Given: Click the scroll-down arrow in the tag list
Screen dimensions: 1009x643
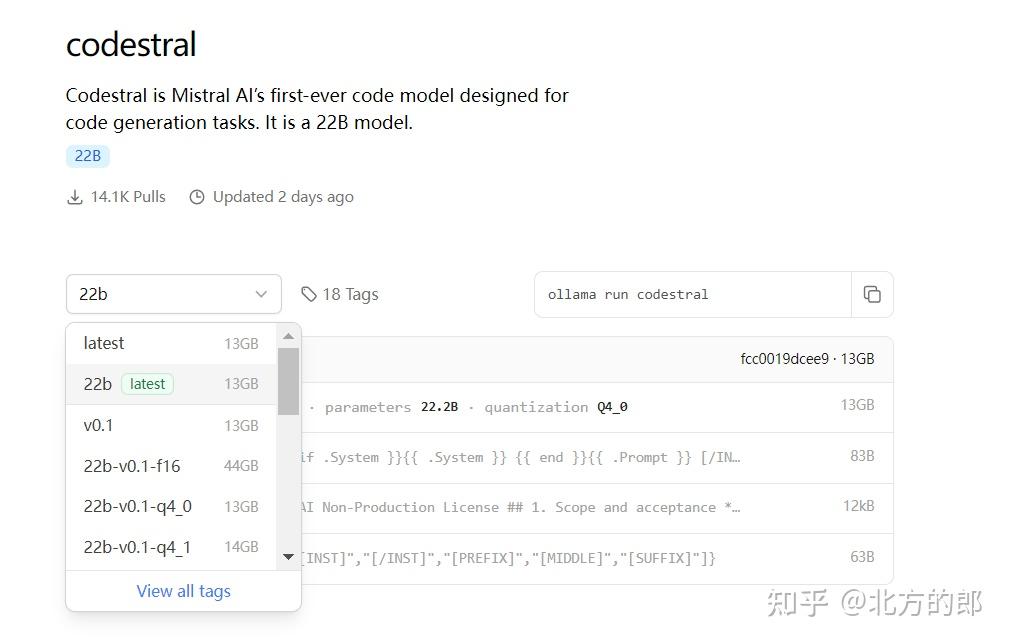Looking at the screenshot, I should tap(288, 557).
